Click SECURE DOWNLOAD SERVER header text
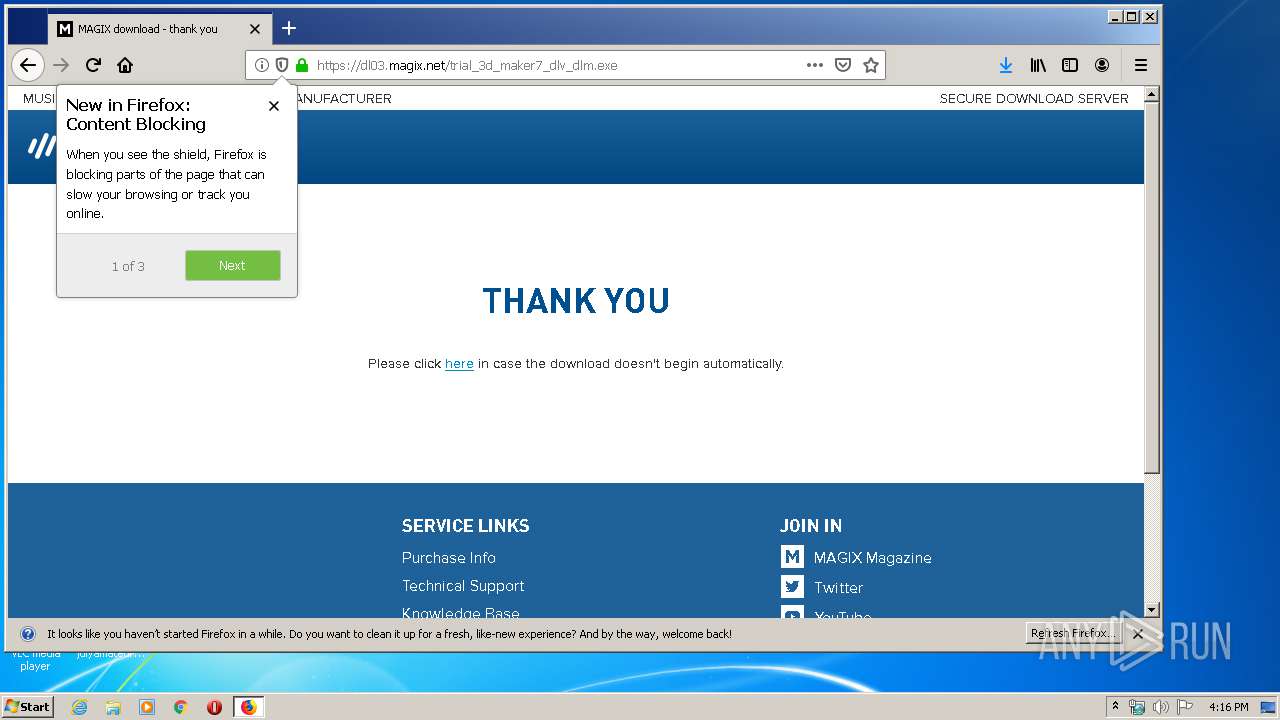This screenshot has width=1280, height=720. 1034,99
